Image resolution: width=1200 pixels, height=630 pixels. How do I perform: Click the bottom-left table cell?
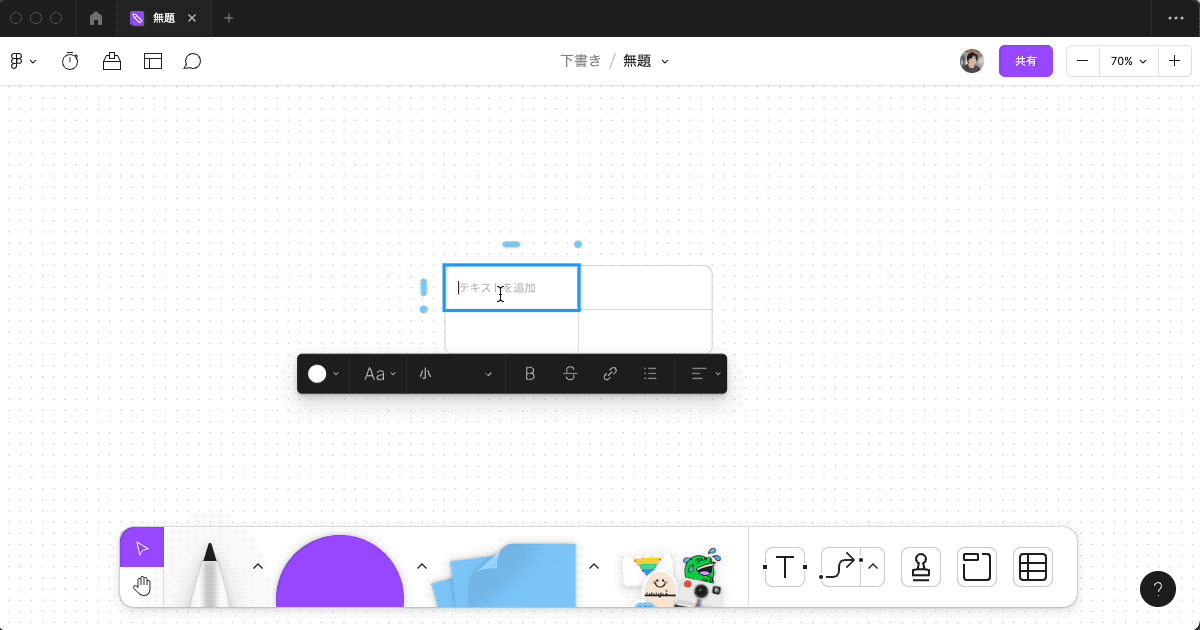click(x=511, y=331)
